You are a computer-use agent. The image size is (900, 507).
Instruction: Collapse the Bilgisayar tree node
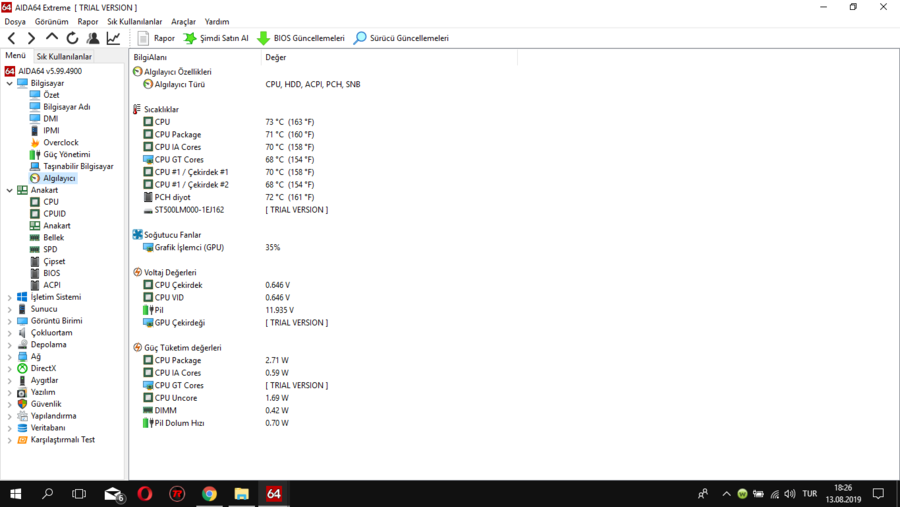pyautogui.click(x=9, y=83)
